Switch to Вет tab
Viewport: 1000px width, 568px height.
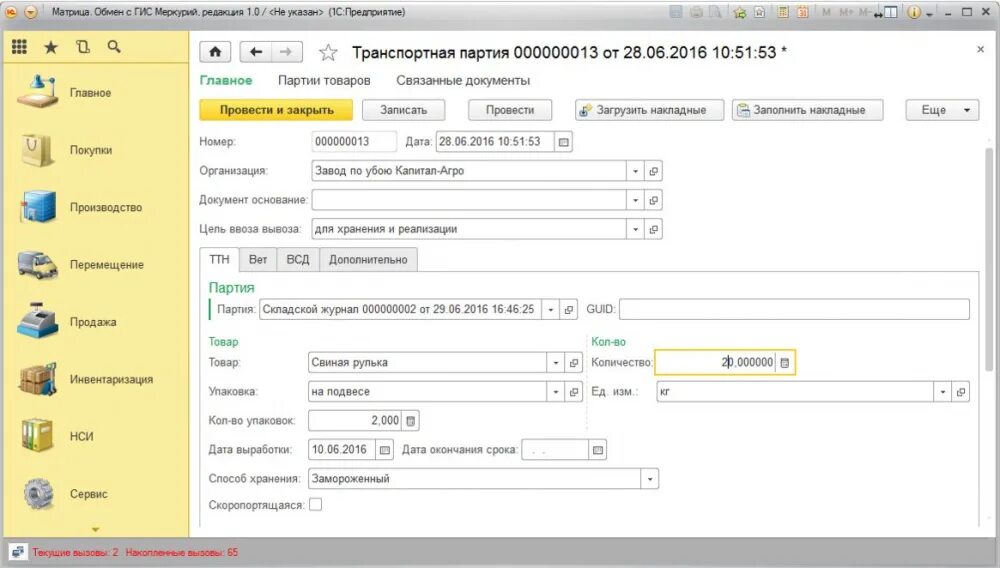point(258,259)
